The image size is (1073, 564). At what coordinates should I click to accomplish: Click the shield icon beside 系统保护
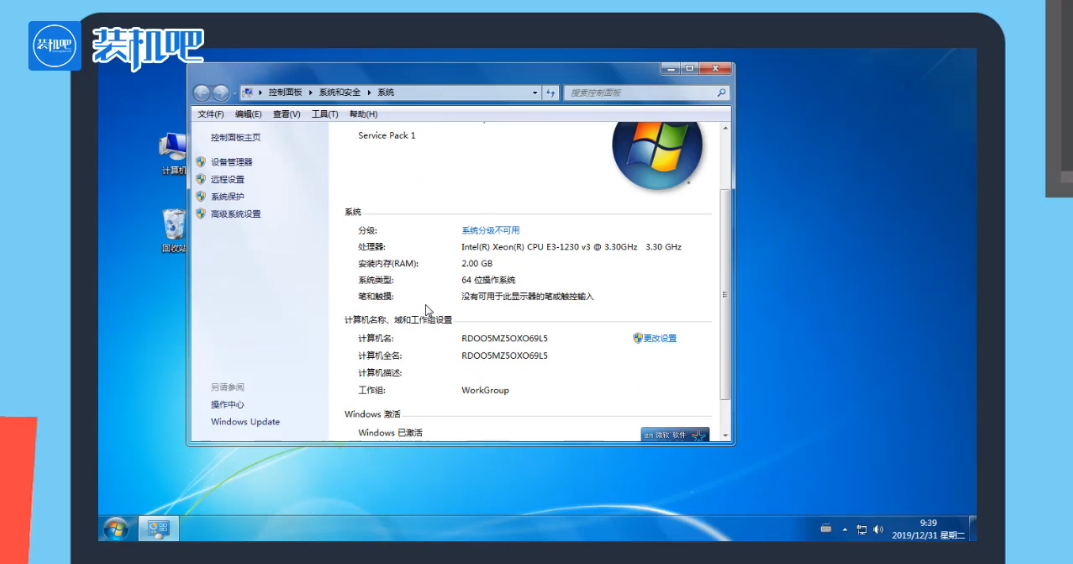click(x=201, y=196)
